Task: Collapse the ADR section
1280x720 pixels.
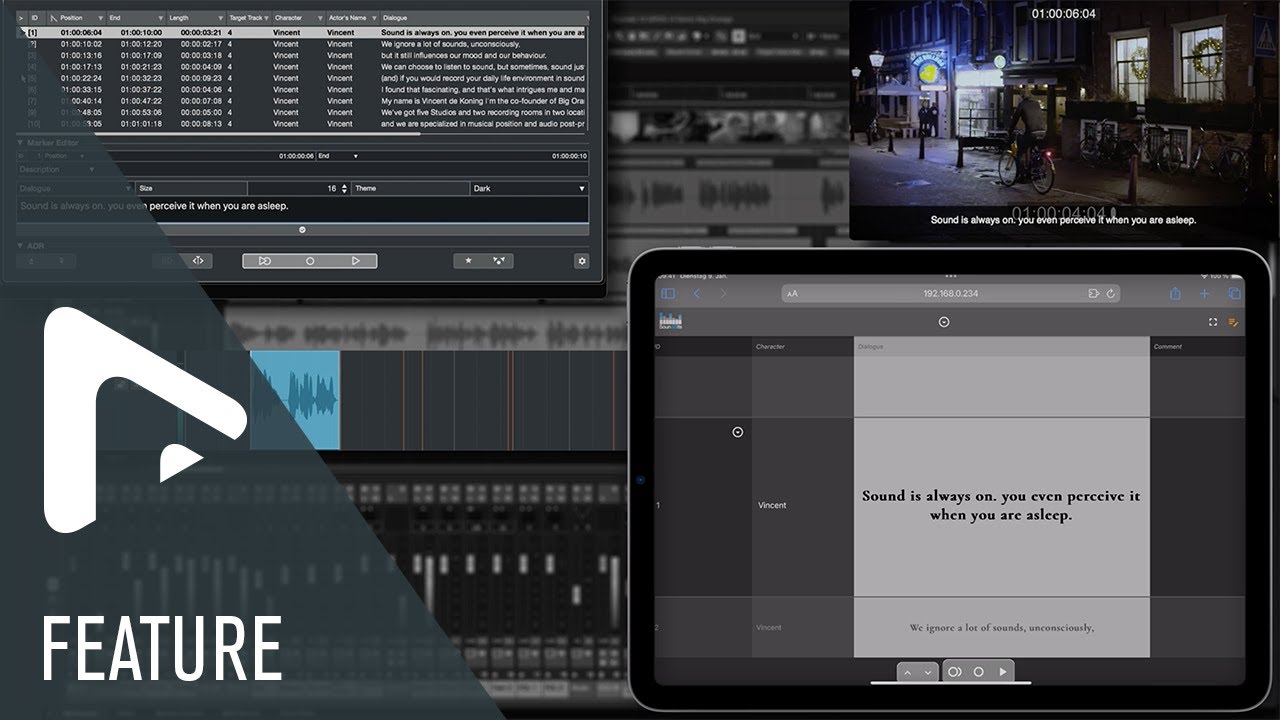Action: [x=21, y=245]
